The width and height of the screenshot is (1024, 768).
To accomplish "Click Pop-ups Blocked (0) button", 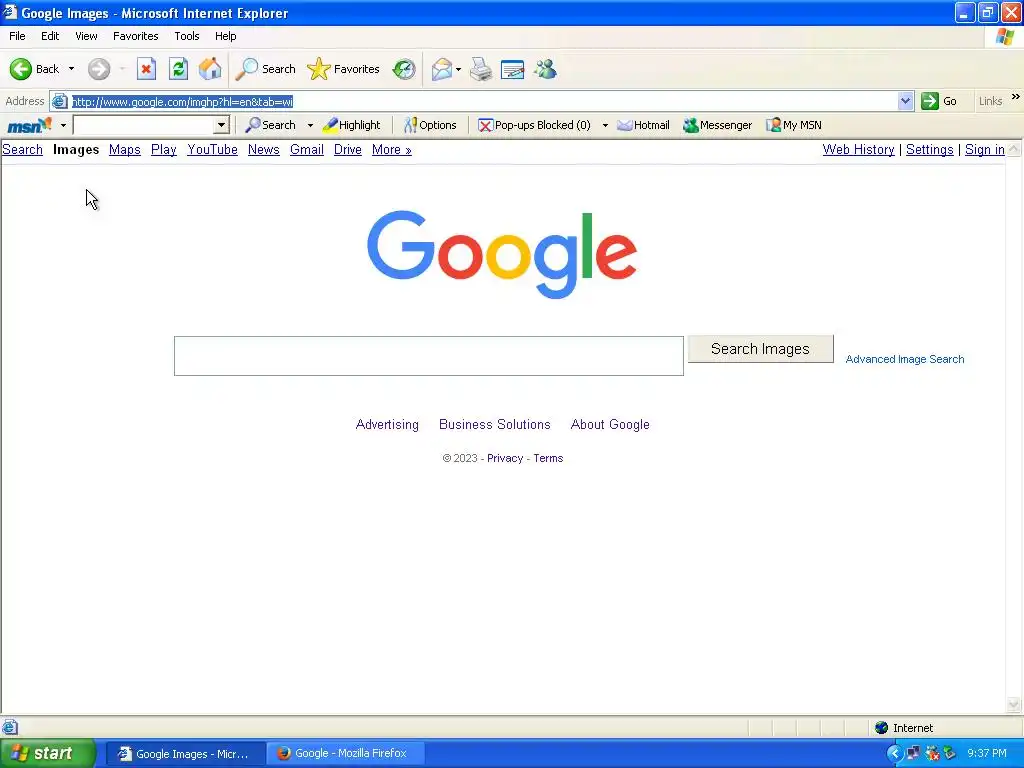I will click(534, 125).
